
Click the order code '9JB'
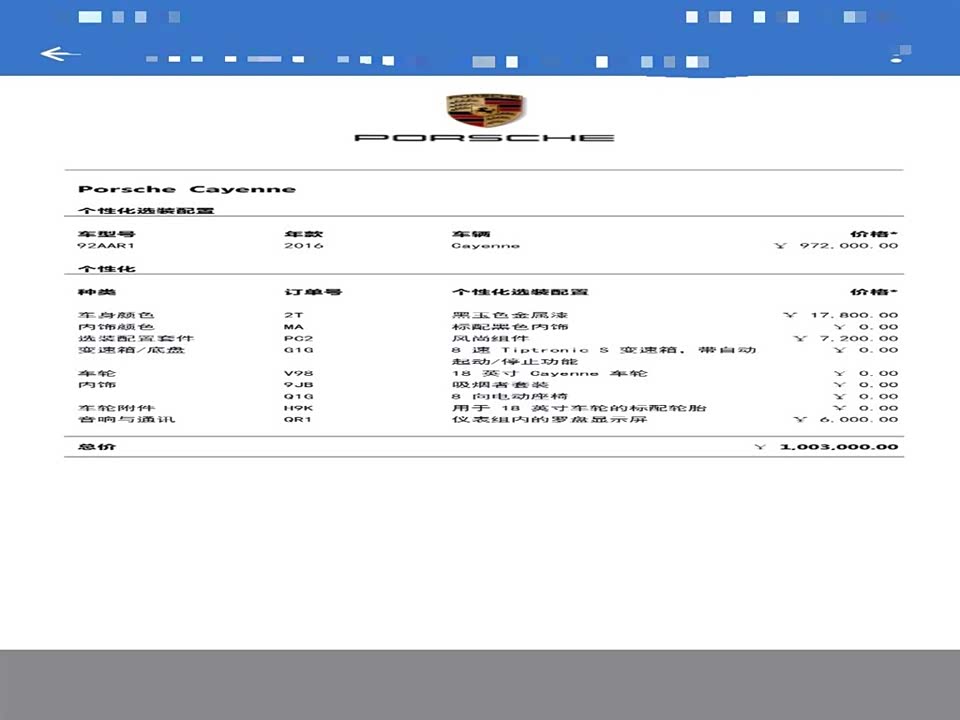pyautogui.click(x=298, y=384)
